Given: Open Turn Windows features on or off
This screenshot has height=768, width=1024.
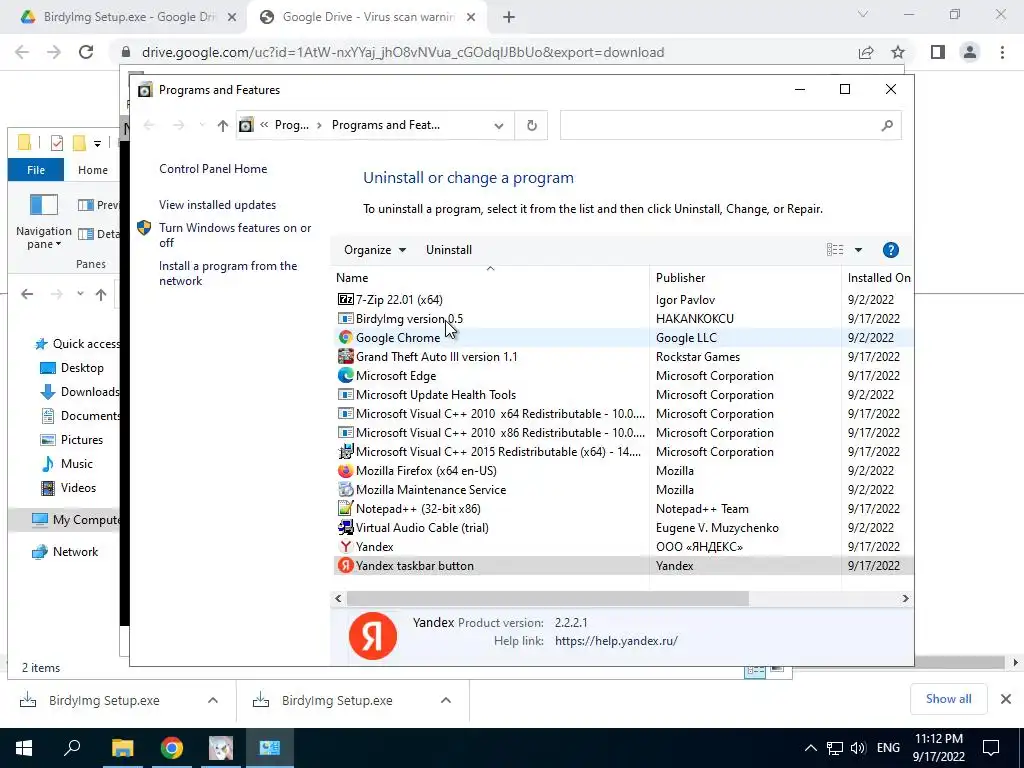Looking at the screenshot, I should click(235, 235).
